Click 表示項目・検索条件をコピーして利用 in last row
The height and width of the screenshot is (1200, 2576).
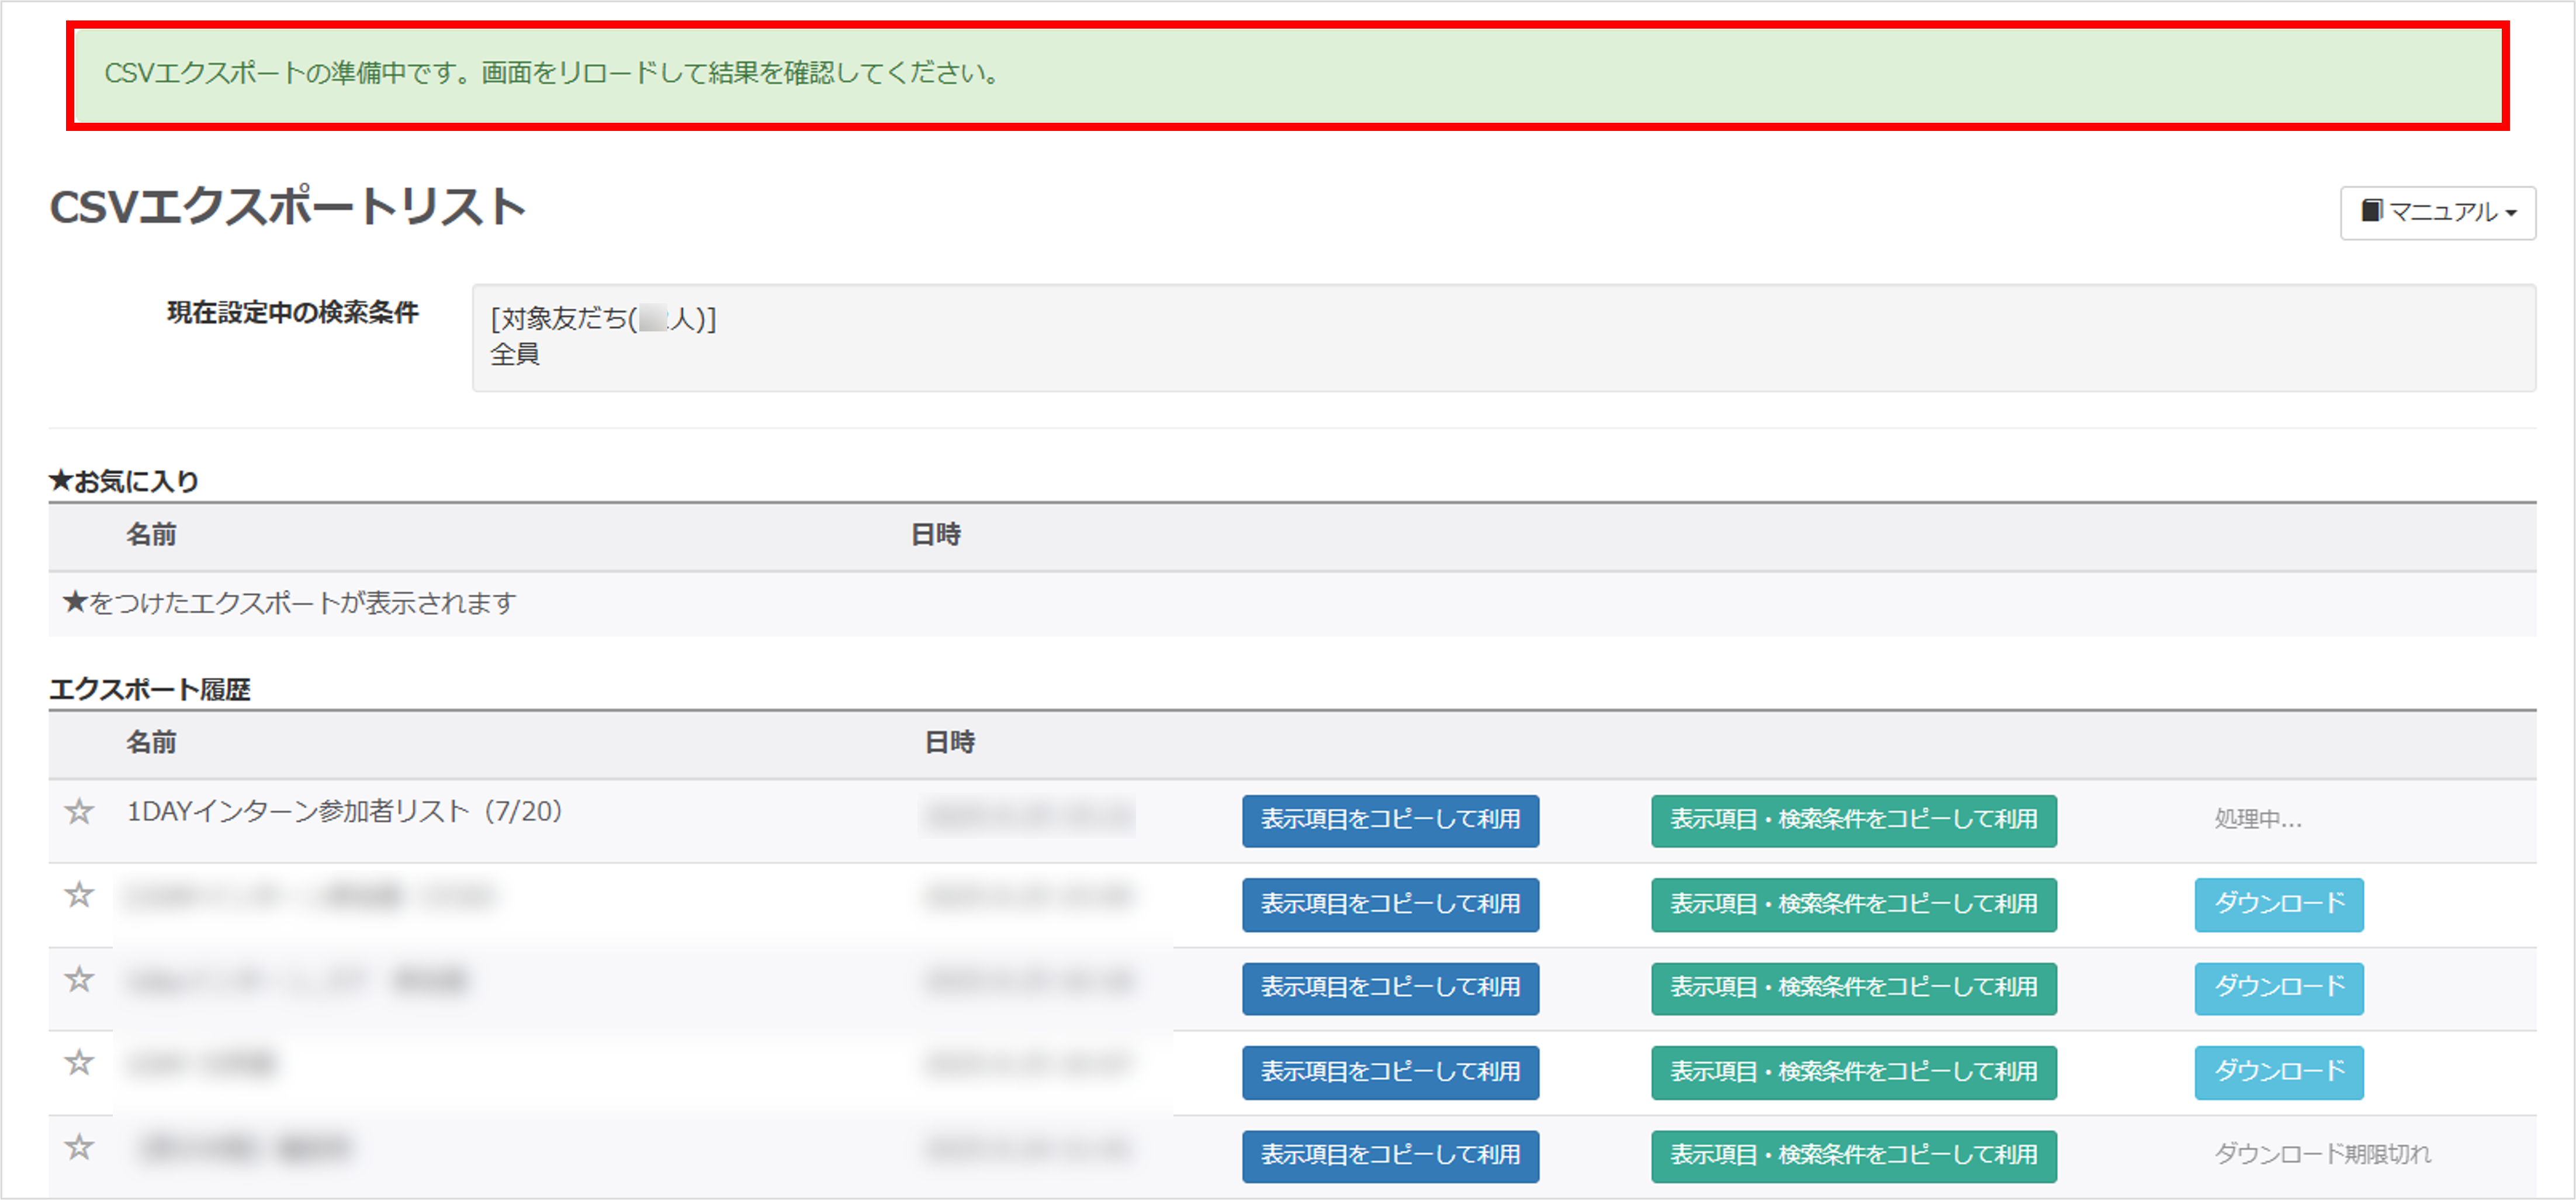pyautogui.click(x=1853, y=1156)
